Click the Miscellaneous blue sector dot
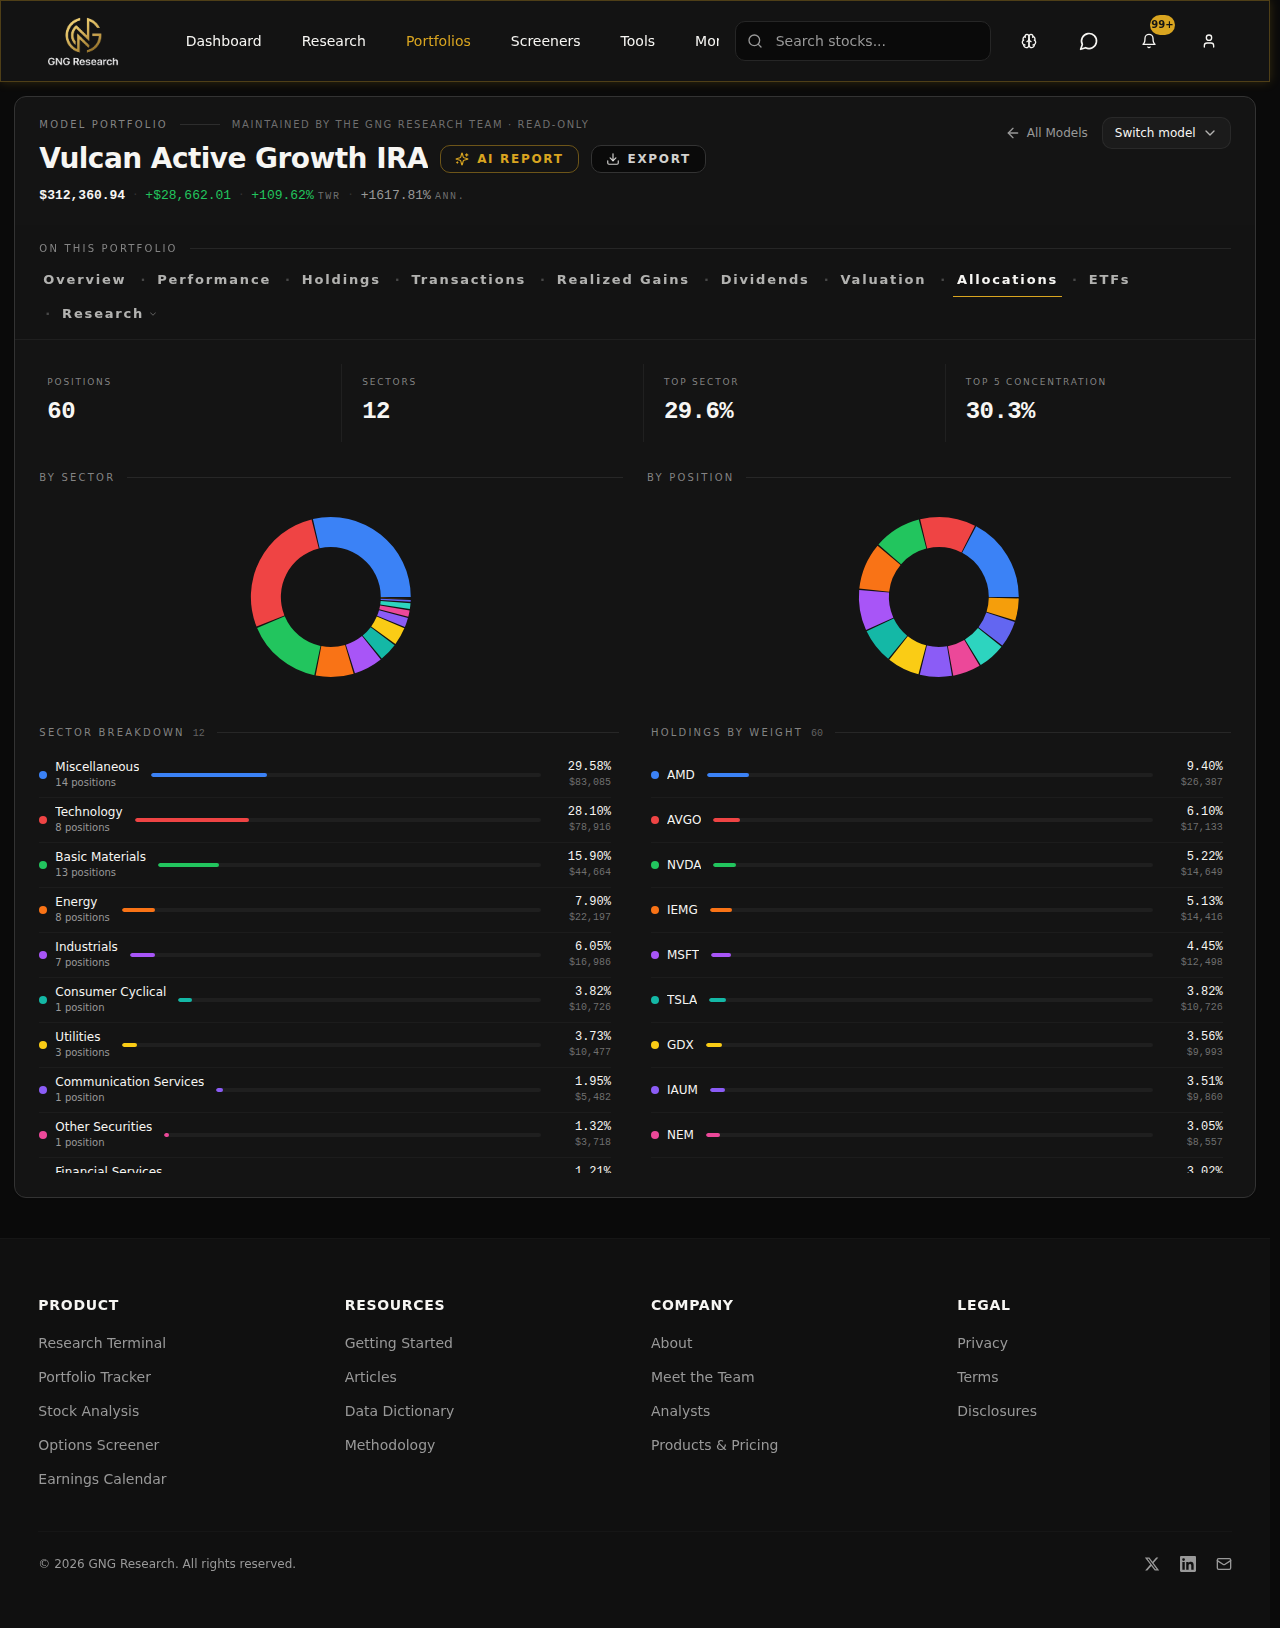The image size is (1280, 1628). coord(43,775)
